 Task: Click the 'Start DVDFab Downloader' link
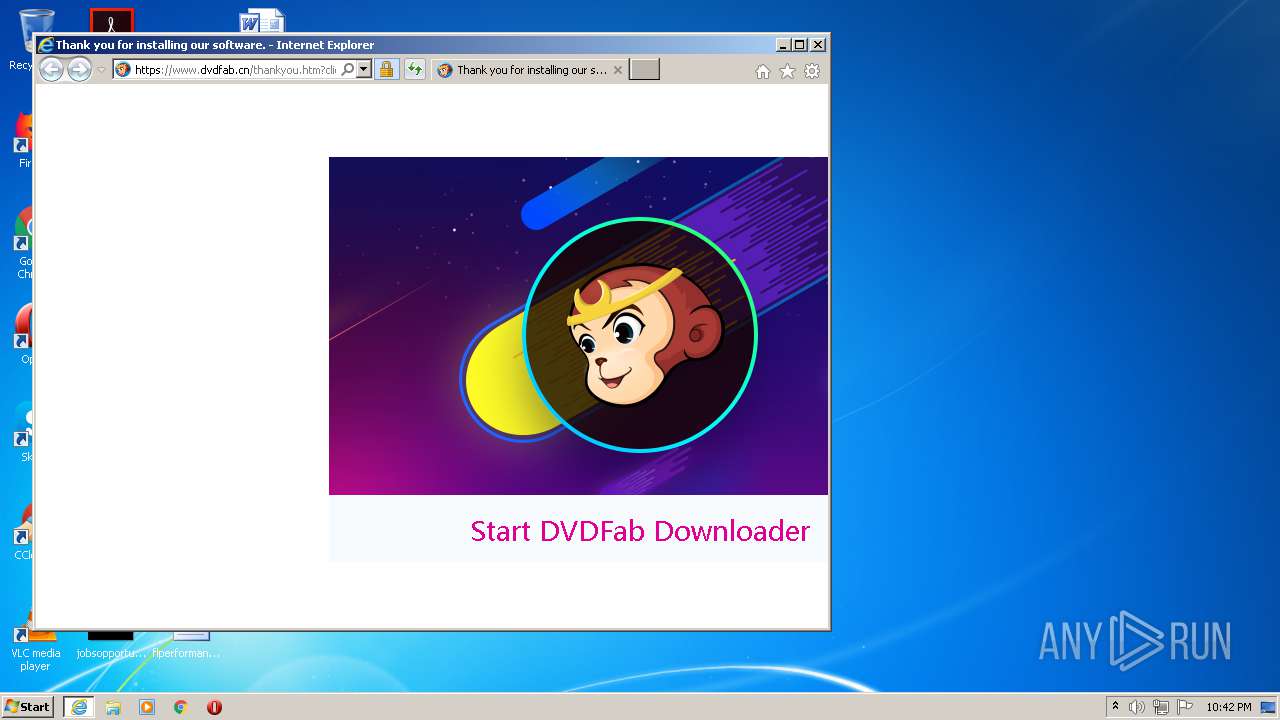point(640,531)
